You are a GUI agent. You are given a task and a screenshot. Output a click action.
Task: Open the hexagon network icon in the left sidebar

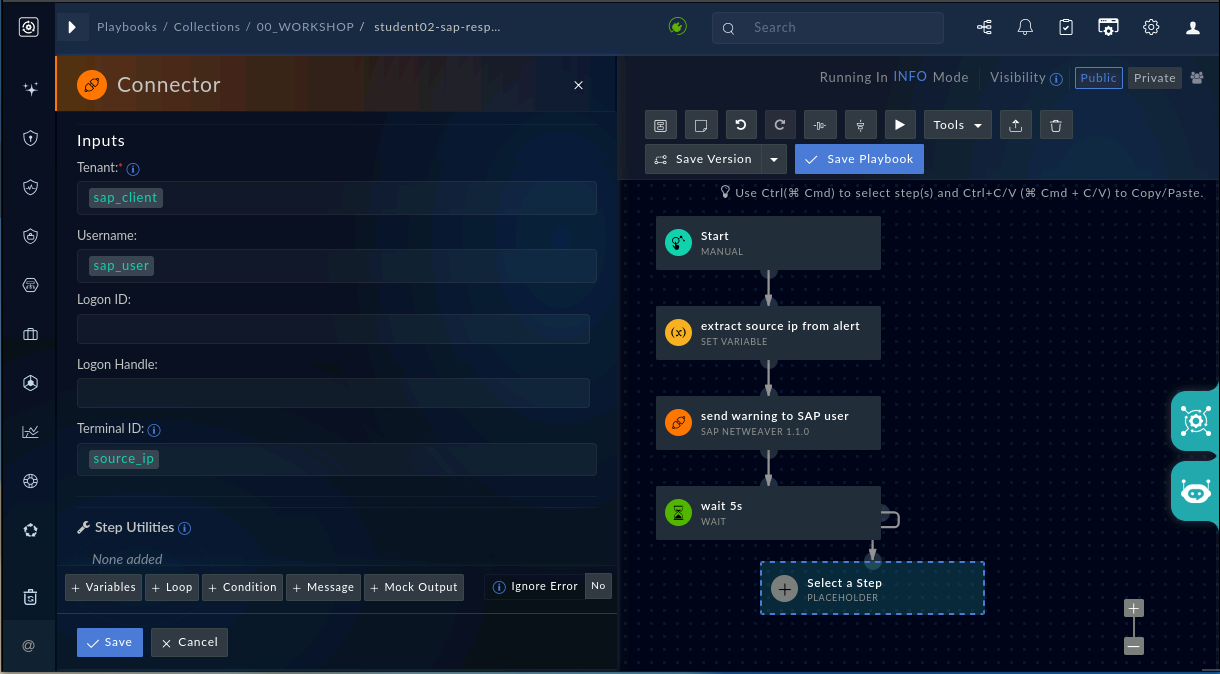pyautogui.click(x=31, y=383)
